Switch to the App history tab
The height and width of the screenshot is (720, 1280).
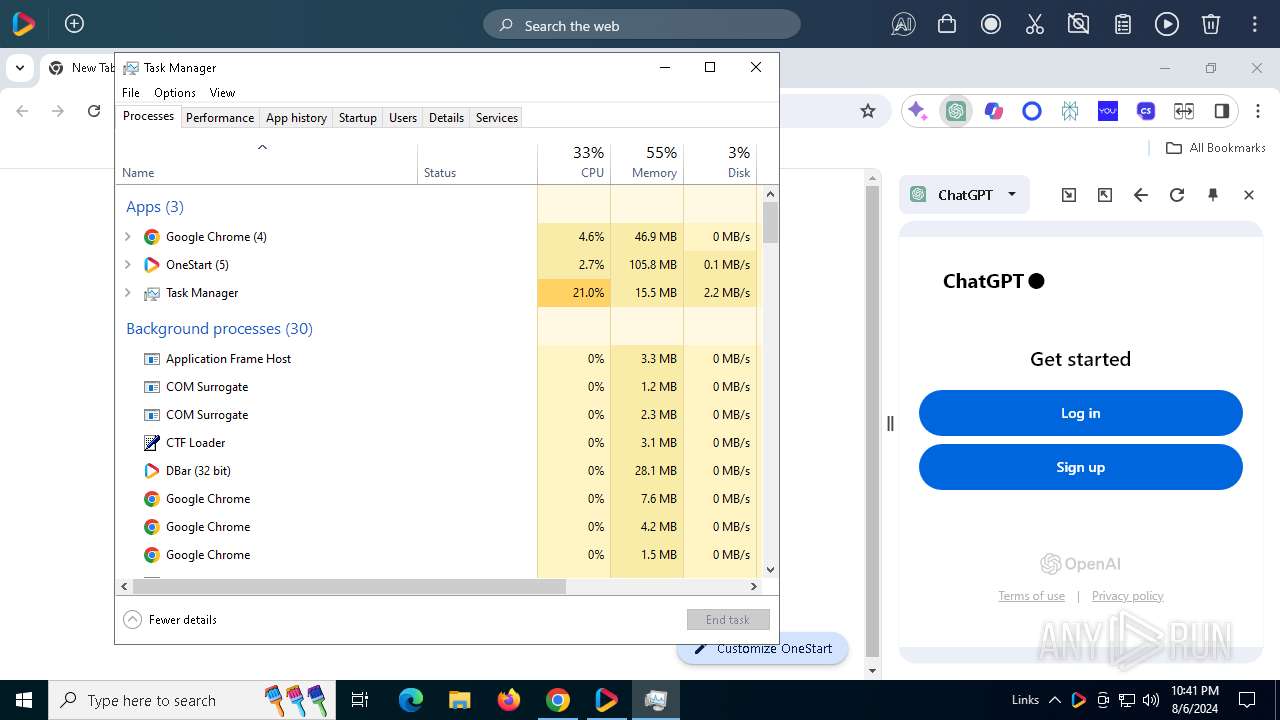296,117
